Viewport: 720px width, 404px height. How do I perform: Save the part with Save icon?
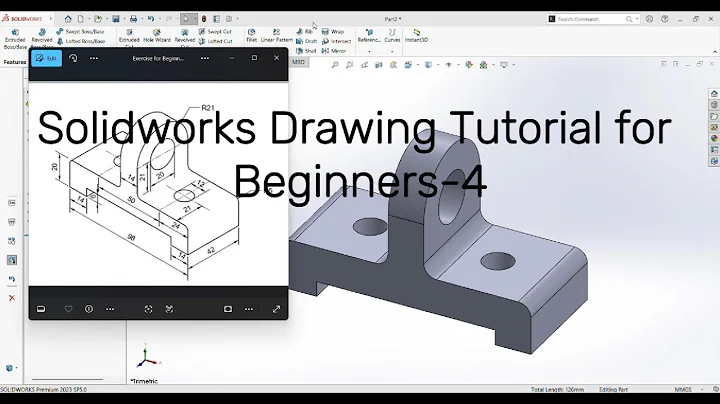point(116,19)
